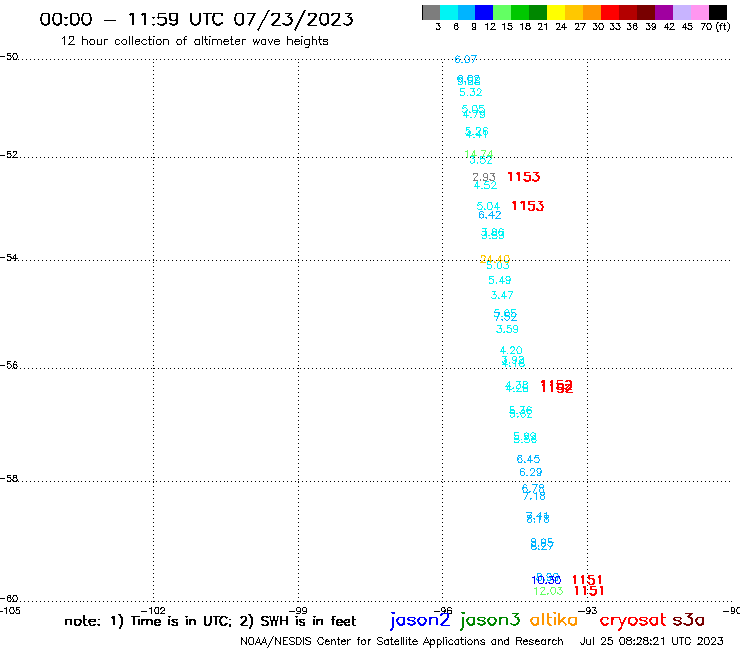Select the 5.32 wave height reading
The image size is (740, 650).
tap(471, 92)
